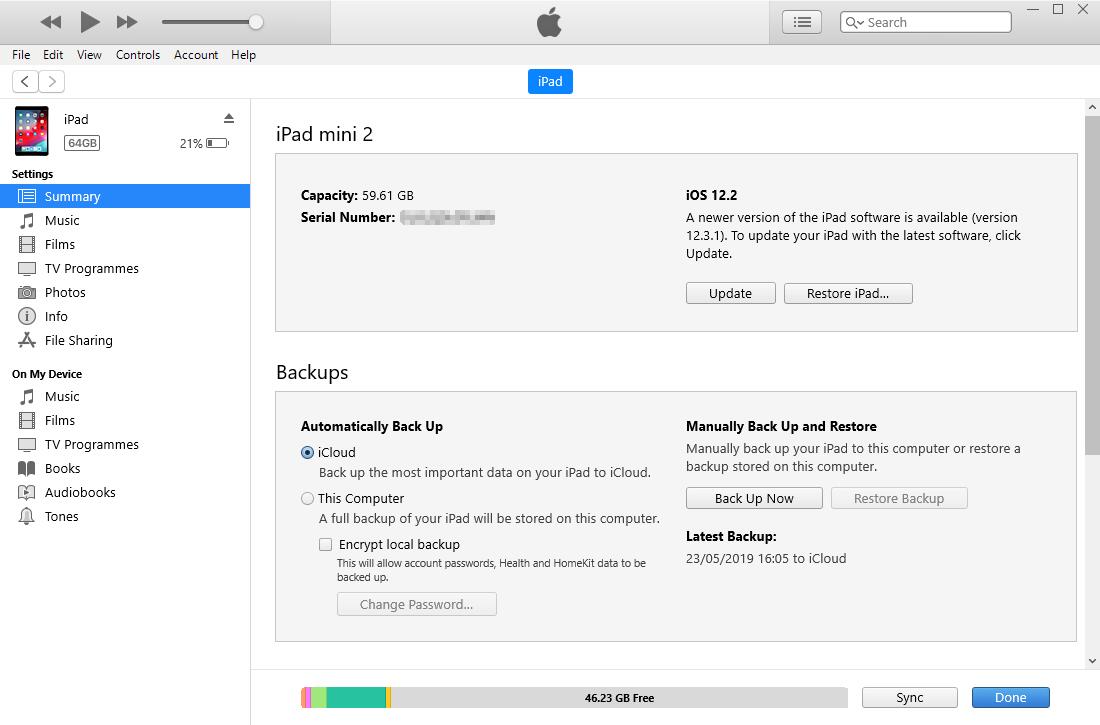Open Films icon under Settings
This screenshot has width=1100, height=725.
point(27,244)
